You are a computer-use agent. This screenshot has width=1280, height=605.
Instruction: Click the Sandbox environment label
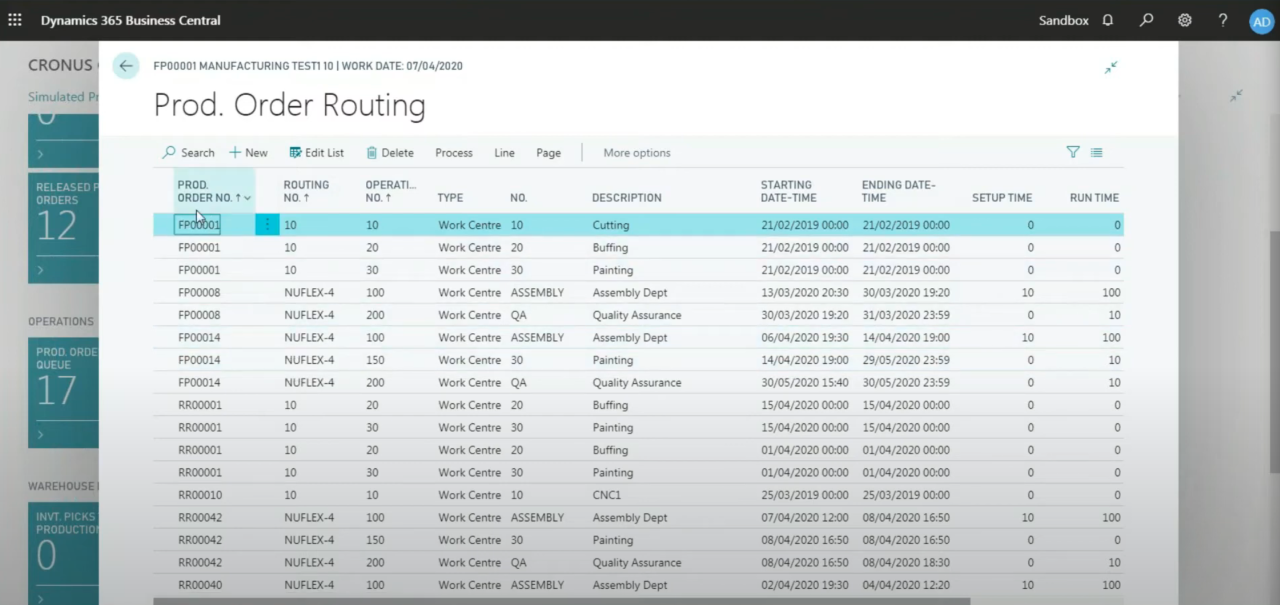click(x=1063, y=20)
